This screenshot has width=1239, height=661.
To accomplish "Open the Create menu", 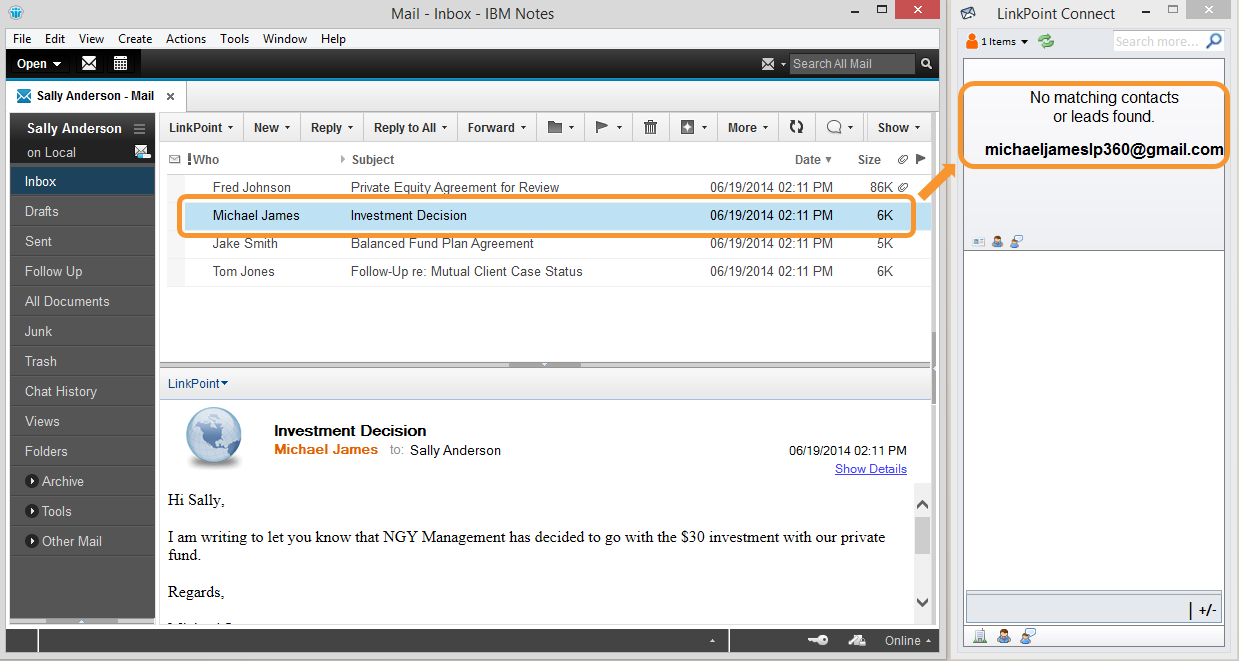I will [x=135, y=39].
